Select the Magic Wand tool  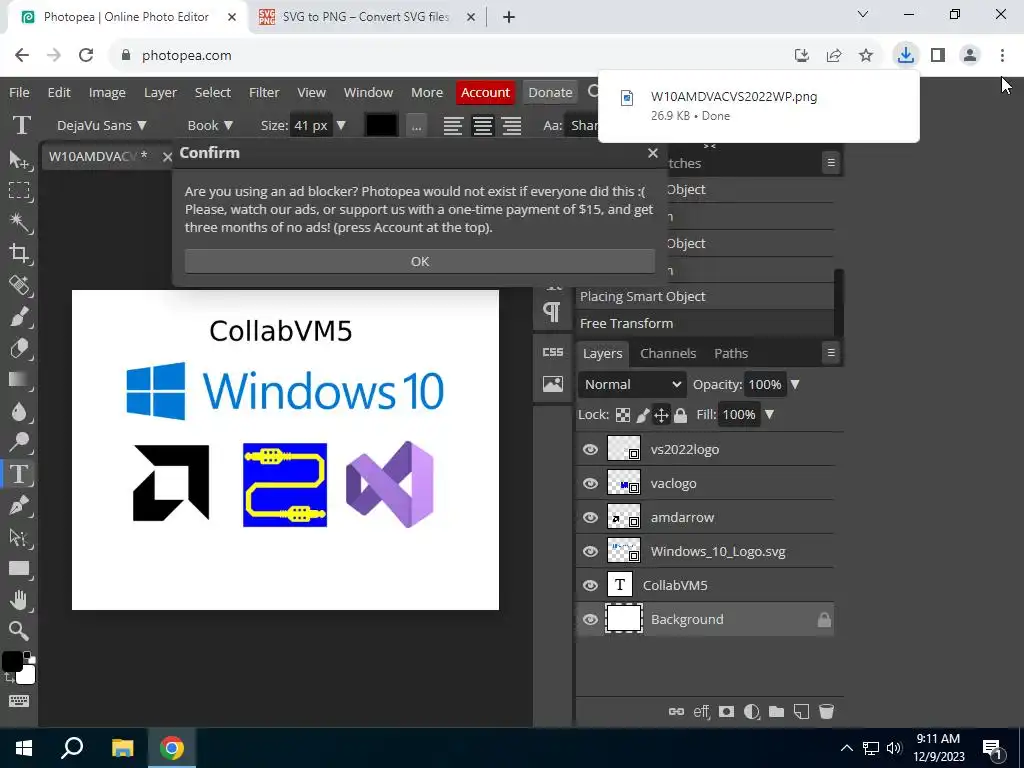click(19, 222)
